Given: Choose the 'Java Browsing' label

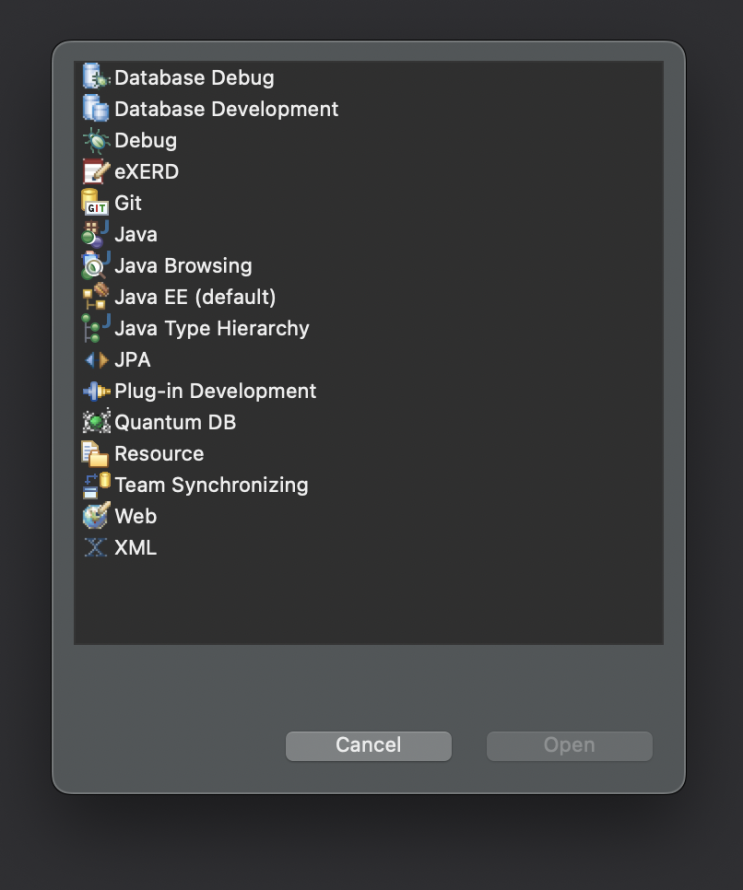Looking at the screenshot, I should (x=183, y=266).
